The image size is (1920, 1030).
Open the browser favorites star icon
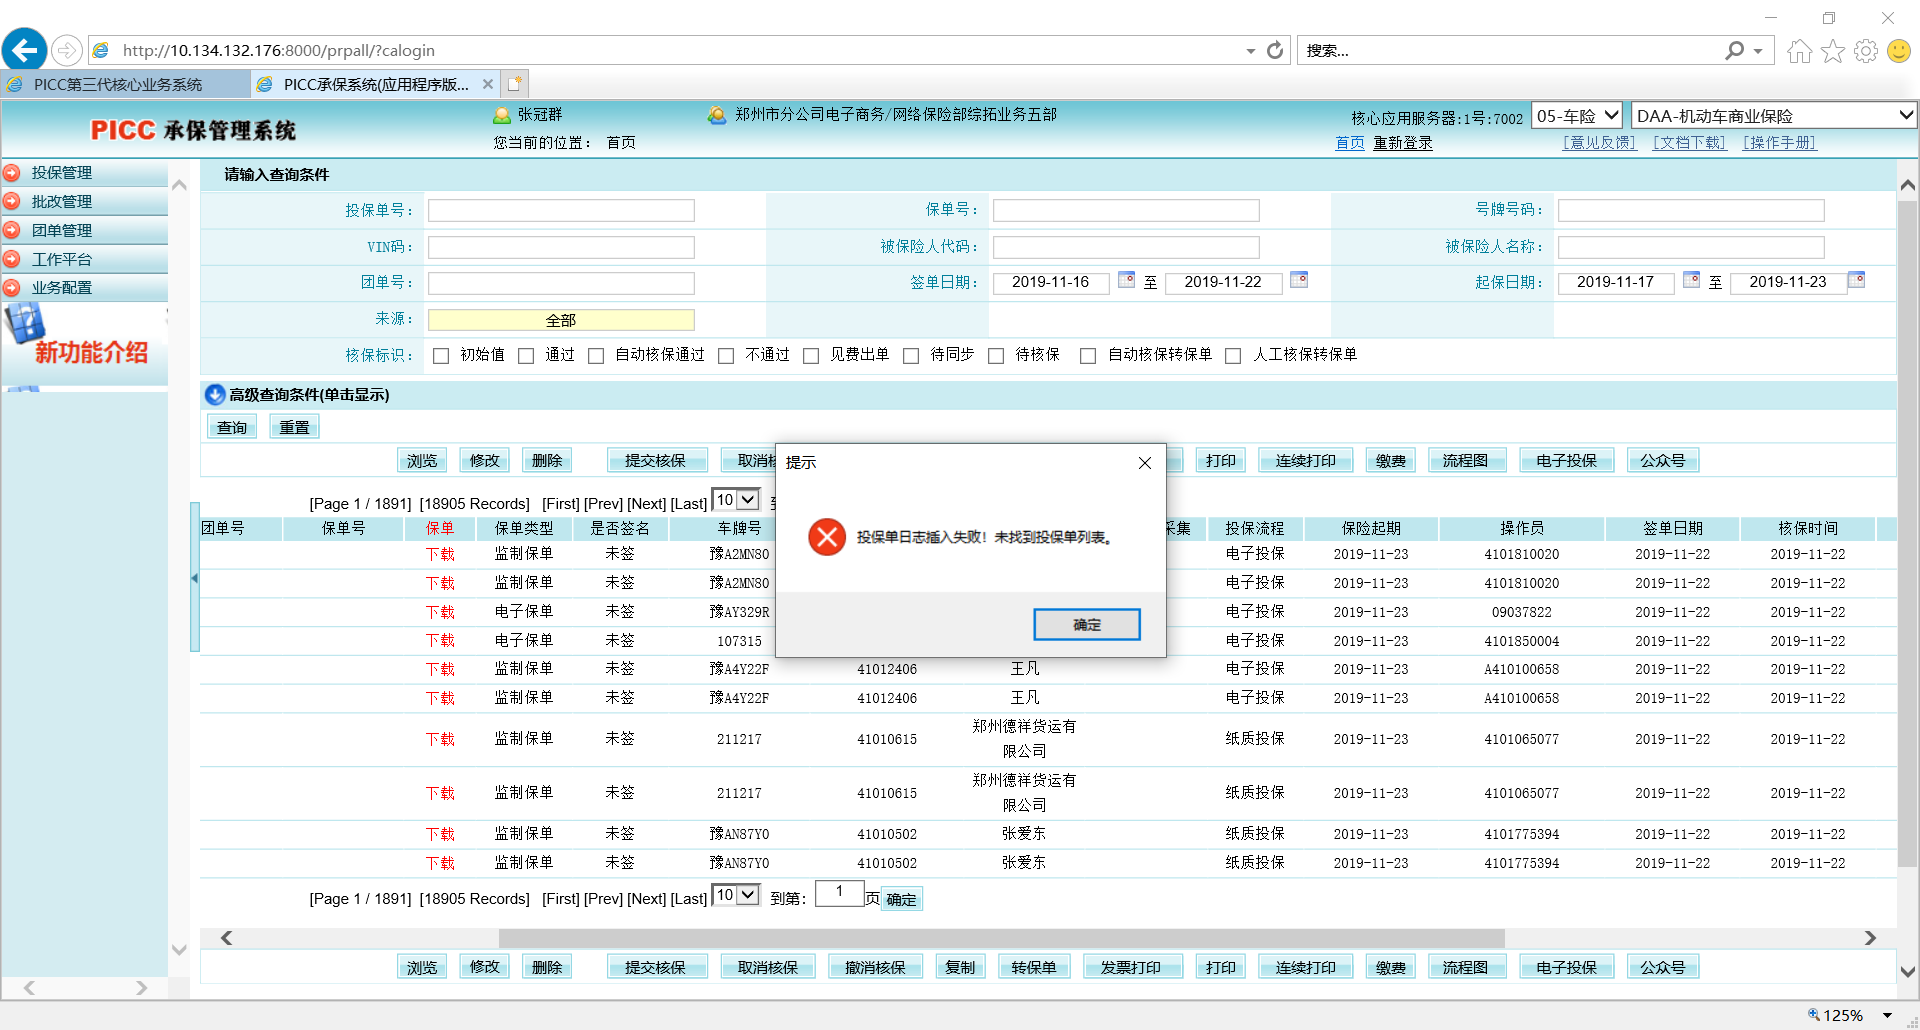(x=1832, y=51)
